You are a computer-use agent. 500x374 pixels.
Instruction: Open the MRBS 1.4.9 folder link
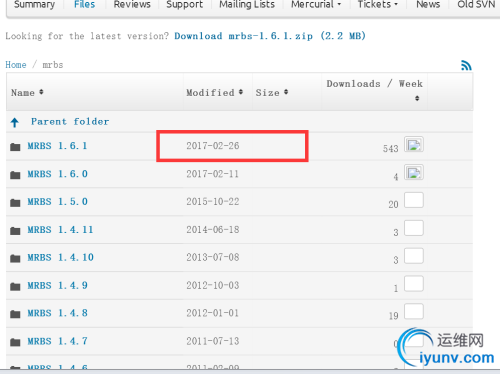(57, 285)
